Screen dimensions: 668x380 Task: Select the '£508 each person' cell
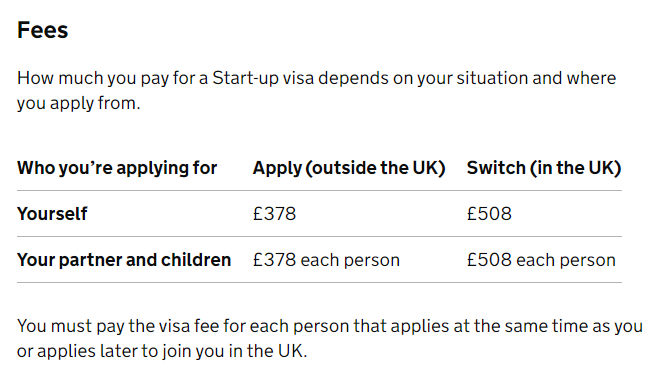coord(541,260)
